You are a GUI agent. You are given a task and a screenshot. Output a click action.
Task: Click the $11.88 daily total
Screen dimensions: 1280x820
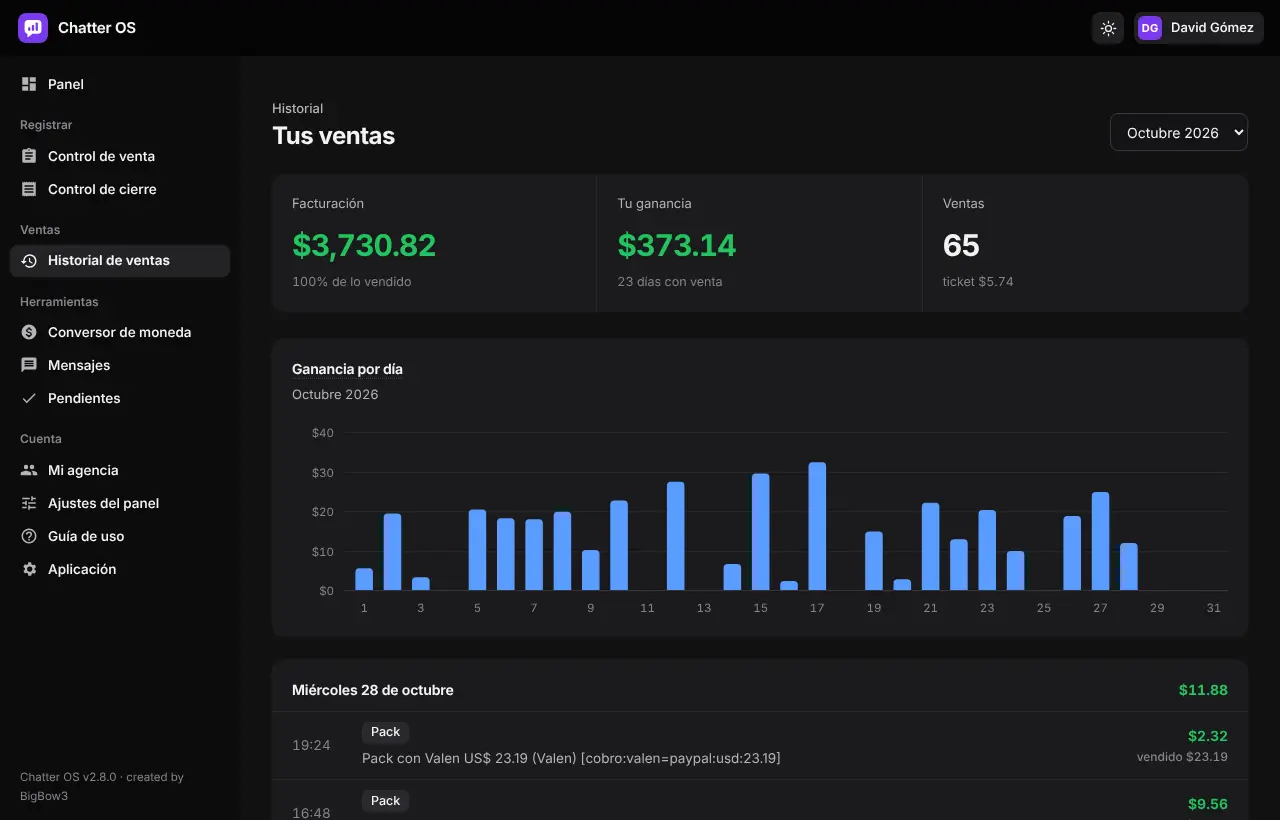click(x=1203, y=690)
